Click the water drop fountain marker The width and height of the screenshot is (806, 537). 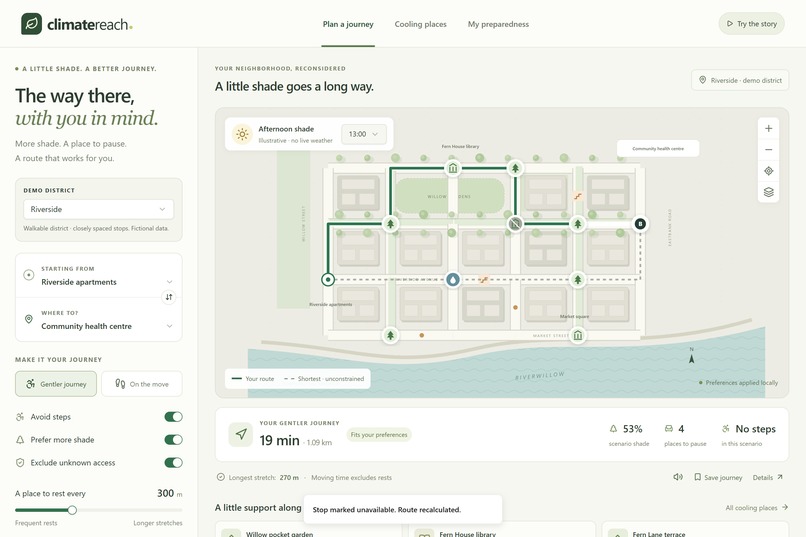point(453,280)
